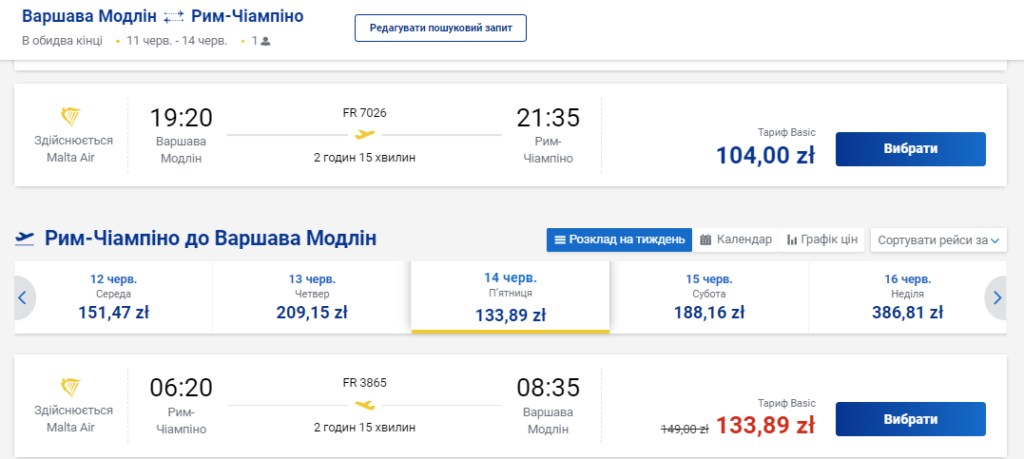Screen dimensions: 1024x459
Task: Click the yellow plane icon under FR 7026
Action: [365, 134]
